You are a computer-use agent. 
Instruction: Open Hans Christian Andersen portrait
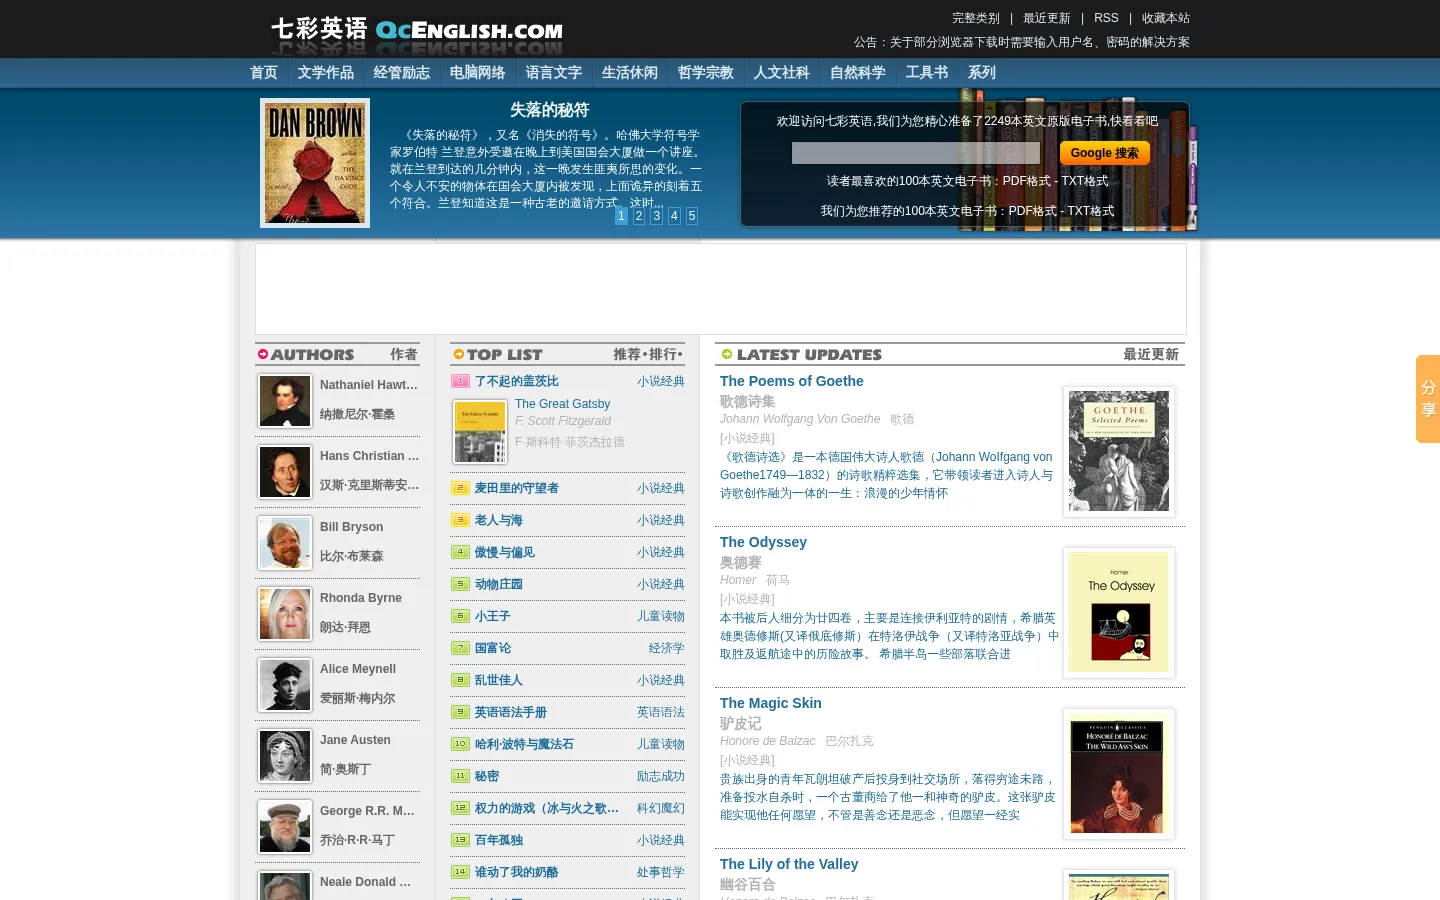pyautogui.click(x=285, y=472)
